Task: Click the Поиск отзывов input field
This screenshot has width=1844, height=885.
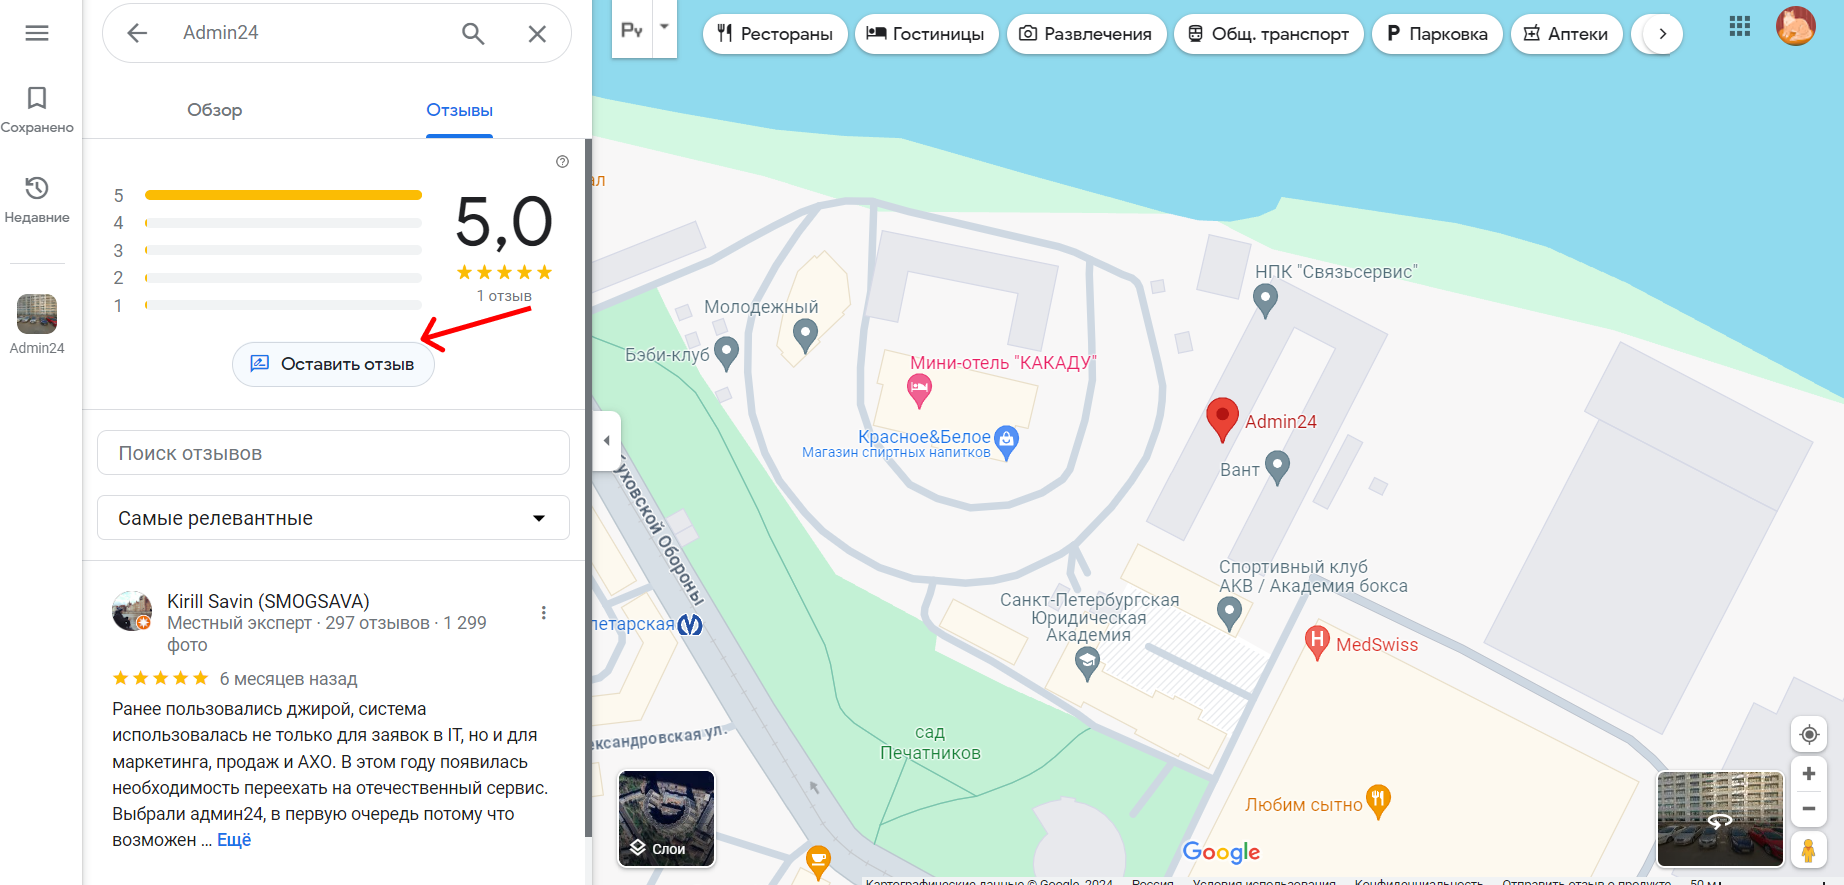Action: [333, 453]
